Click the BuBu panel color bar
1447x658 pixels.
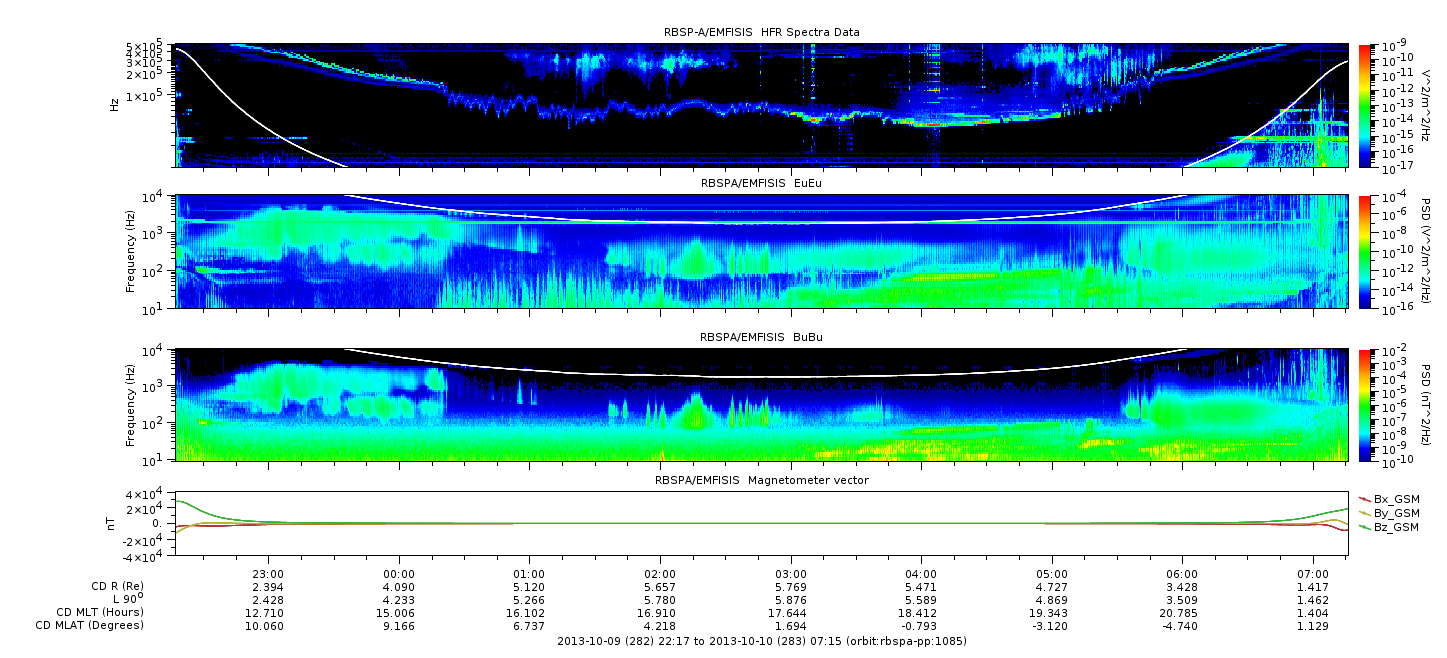click(1364, 405)
